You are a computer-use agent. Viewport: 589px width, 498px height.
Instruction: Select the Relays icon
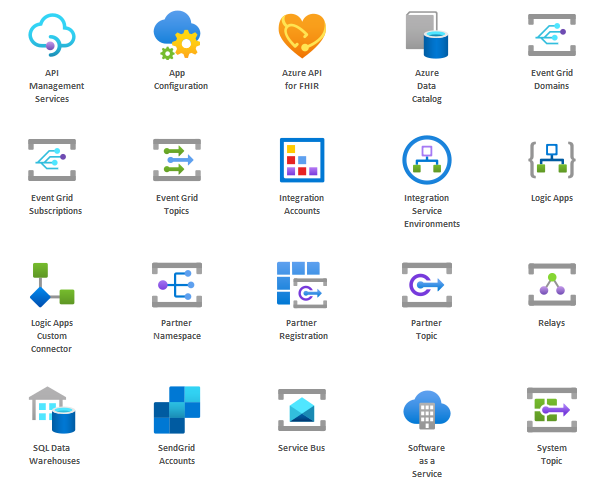coord(552,285)
